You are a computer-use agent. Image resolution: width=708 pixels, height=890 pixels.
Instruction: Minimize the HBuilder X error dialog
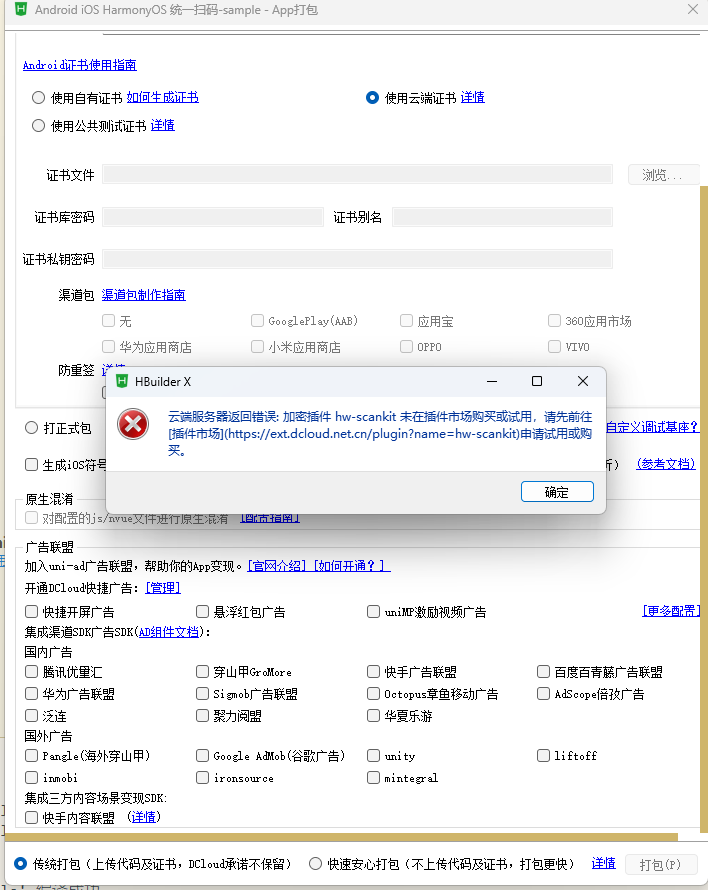pos(492,381)
